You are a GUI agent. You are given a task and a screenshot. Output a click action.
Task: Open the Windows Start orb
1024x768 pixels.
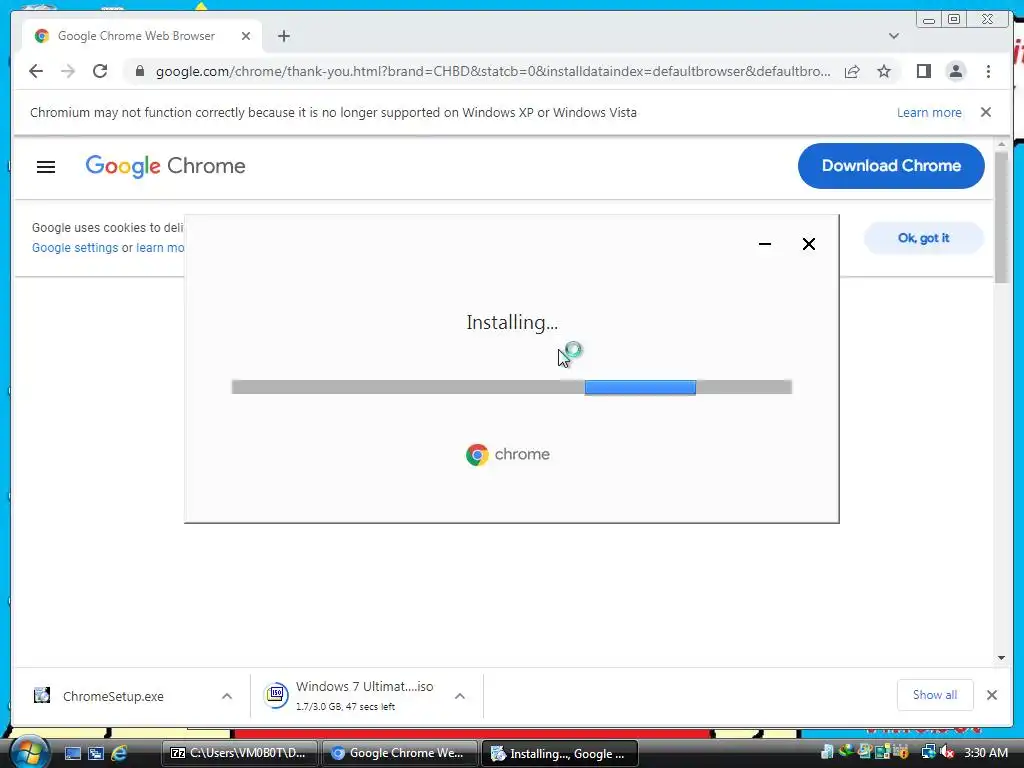[28, 753]
